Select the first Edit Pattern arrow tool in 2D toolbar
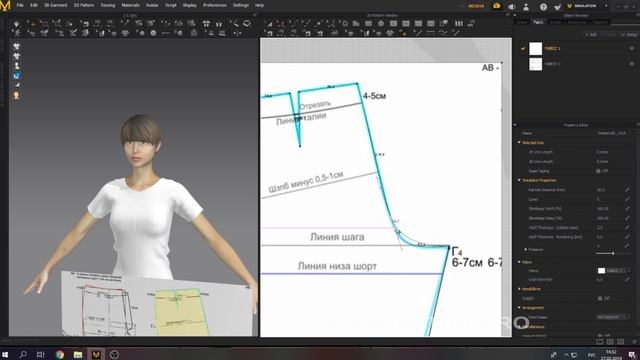640x360 pixels. [269, 24]
